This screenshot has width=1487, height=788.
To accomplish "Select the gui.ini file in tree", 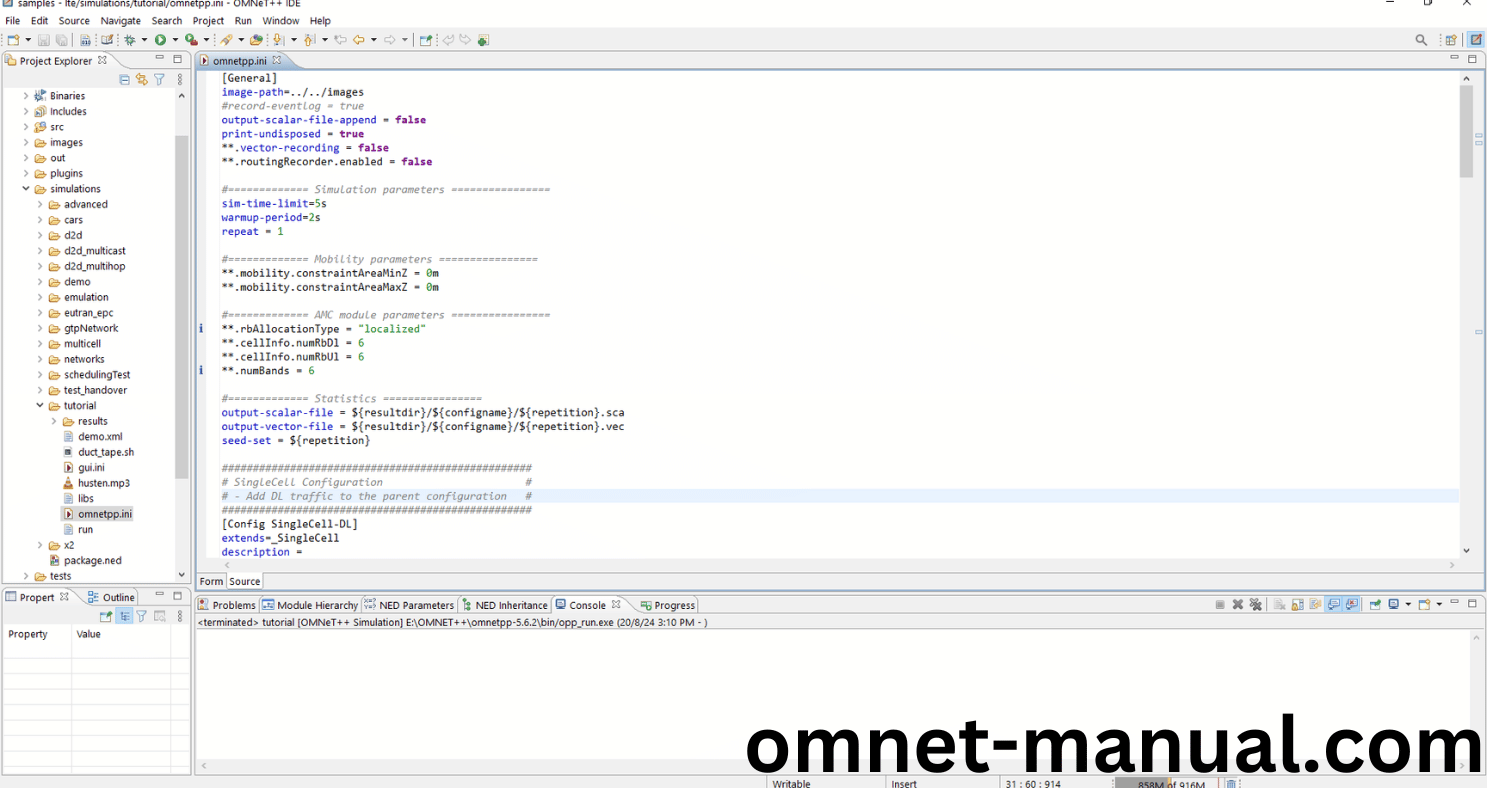I will click(x=91, y=467).
